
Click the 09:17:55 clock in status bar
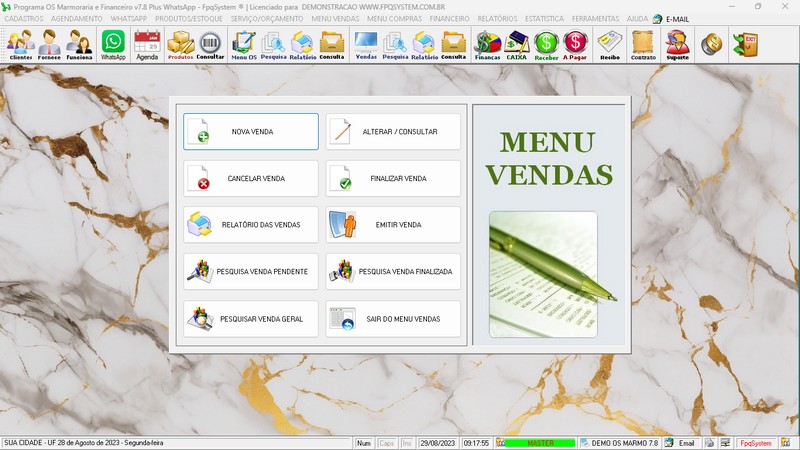pyautogui.click(x=476, y=443)
